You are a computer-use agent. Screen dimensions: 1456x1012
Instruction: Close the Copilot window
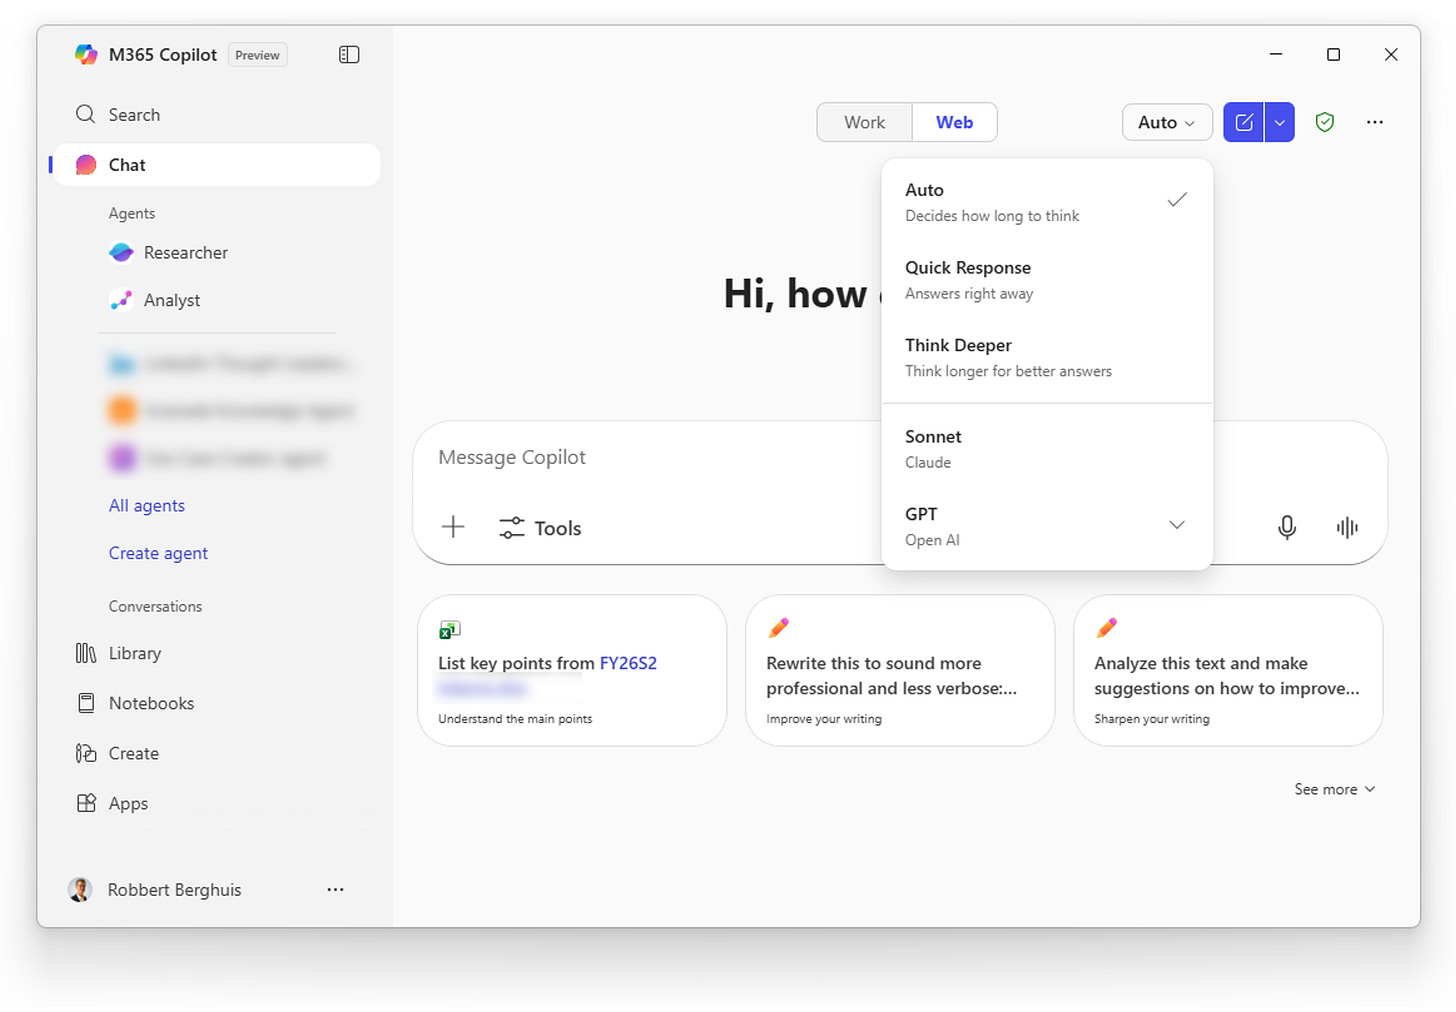point(1391,54)
